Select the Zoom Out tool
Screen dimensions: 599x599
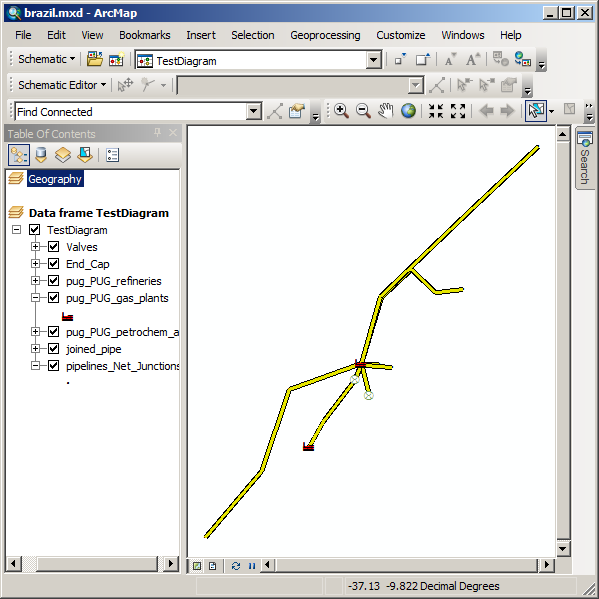363,111
